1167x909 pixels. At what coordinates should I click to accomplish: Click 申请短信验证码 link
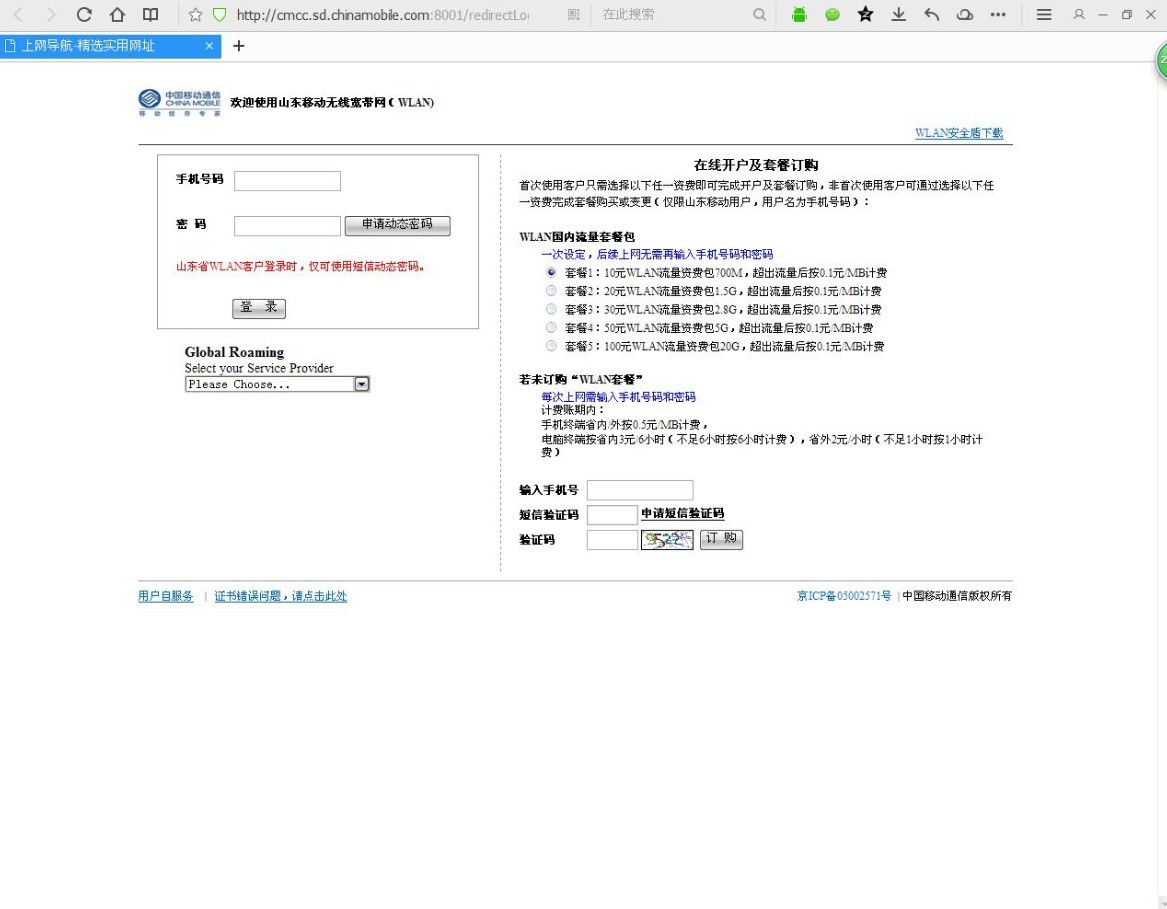[x=682, y=514]
